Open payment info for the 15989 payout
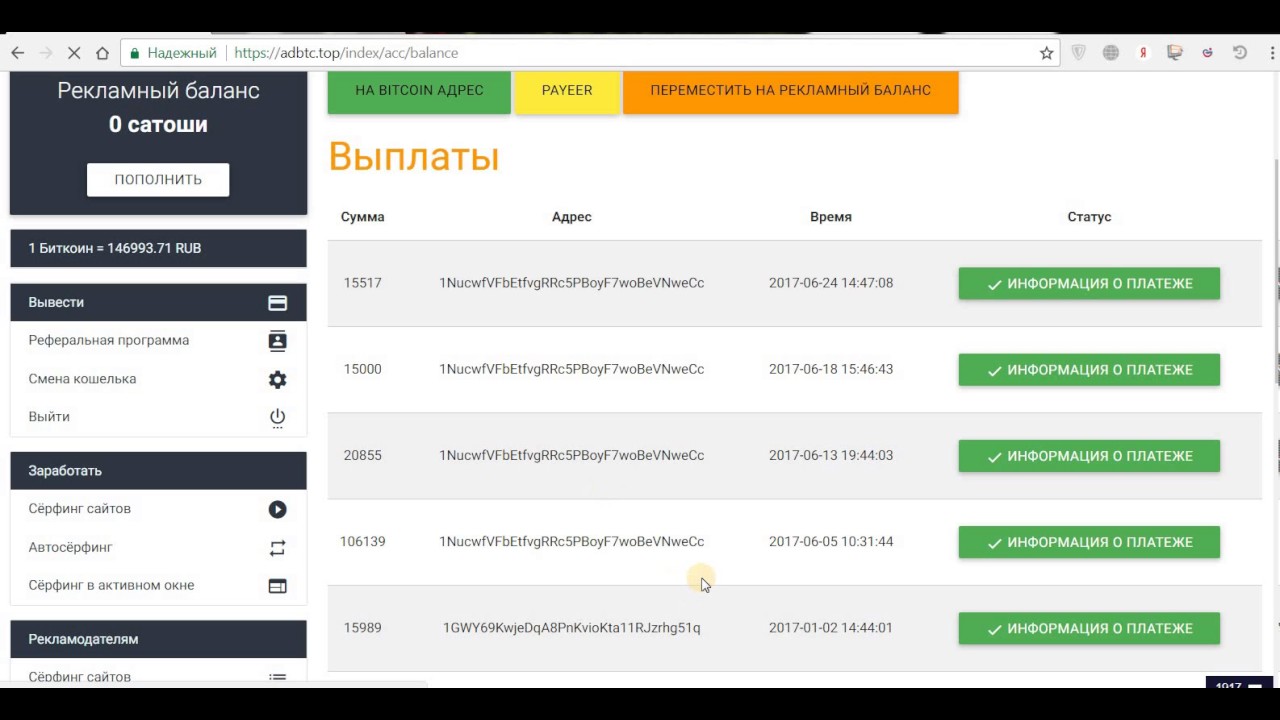1280x720 pixels. [1089, 628]
